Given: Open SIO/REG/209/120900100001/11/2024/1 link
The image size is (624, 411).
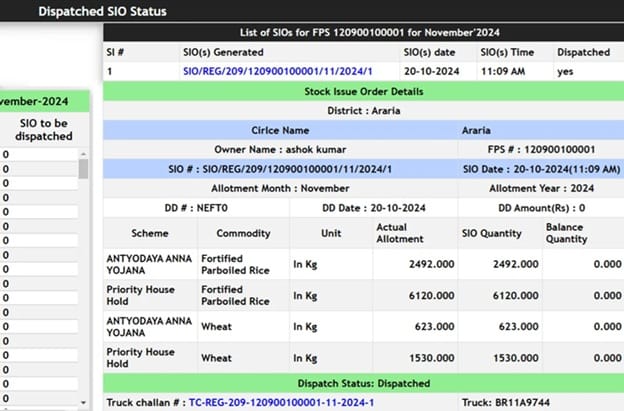Looking at the screenshot, I should [277, 71].
